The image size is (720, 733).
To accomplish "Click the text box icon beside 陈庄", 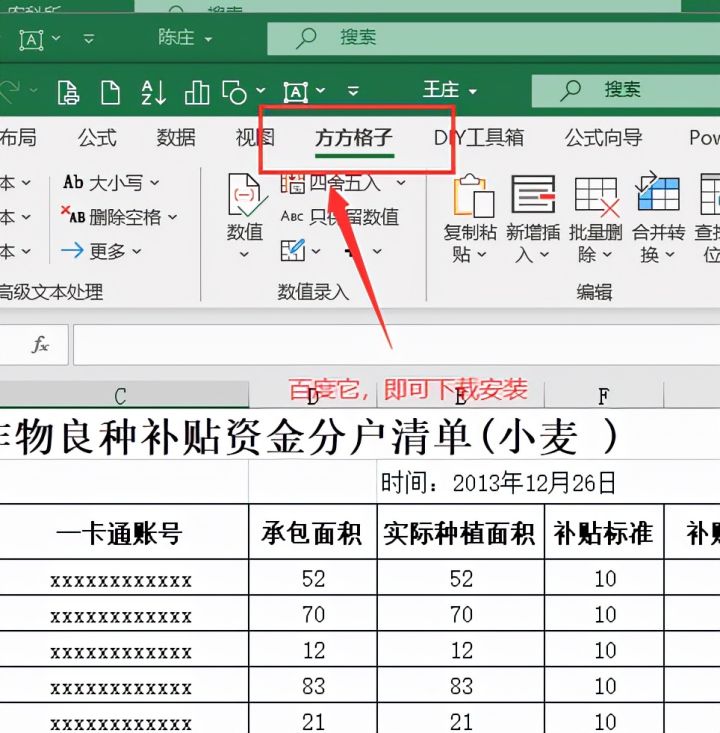I will [31, 40].
